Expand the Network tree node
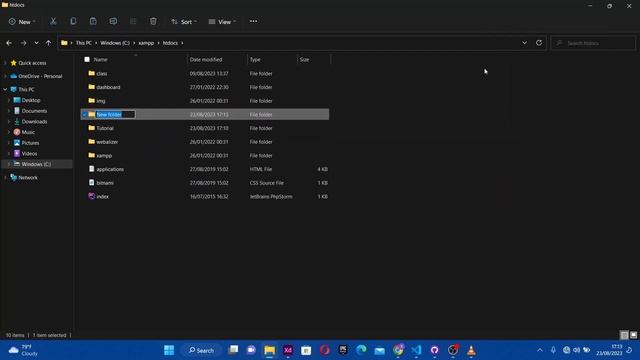This screenshot has height=360, width=640. pos(5,178)
